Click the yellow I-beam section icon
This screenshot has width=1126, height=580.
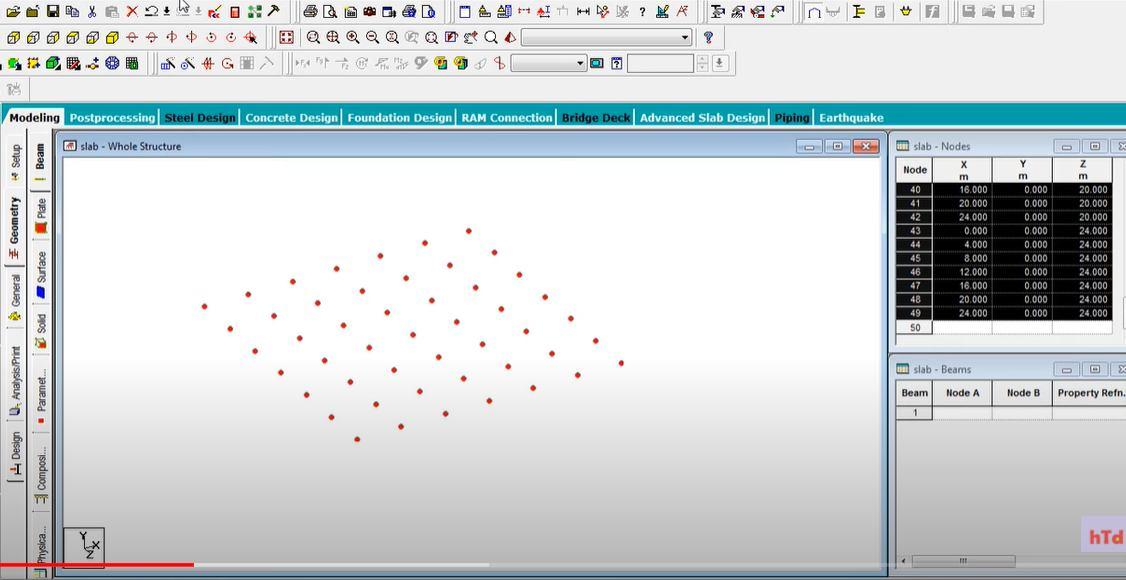click(x=857, y=11)
